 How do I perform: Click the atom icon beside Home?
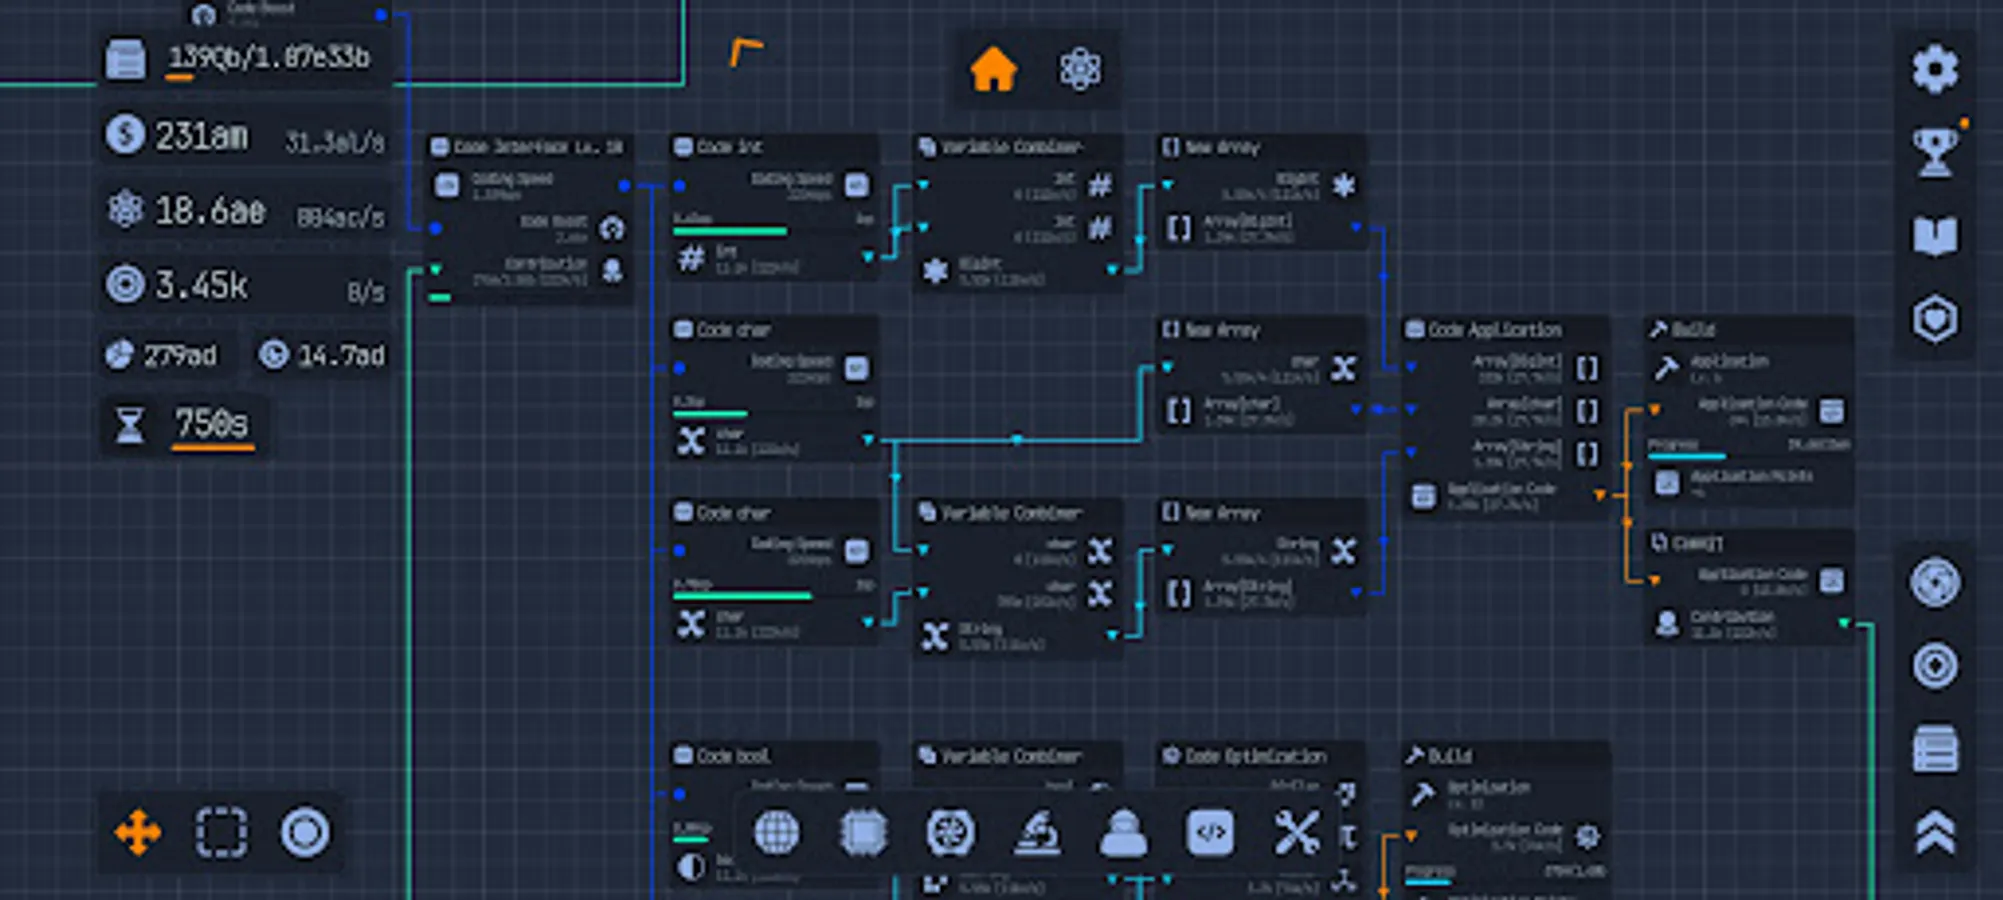point(1080,70)
